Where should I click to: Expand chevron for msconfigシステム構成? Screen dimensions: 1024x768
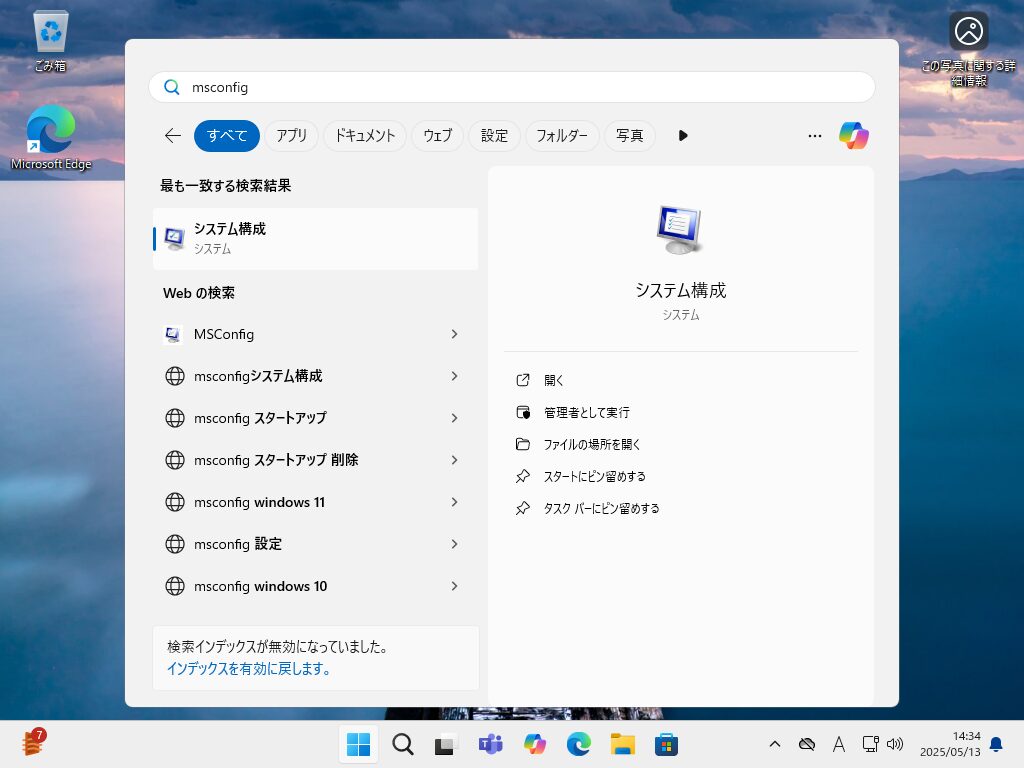(455, 376)
